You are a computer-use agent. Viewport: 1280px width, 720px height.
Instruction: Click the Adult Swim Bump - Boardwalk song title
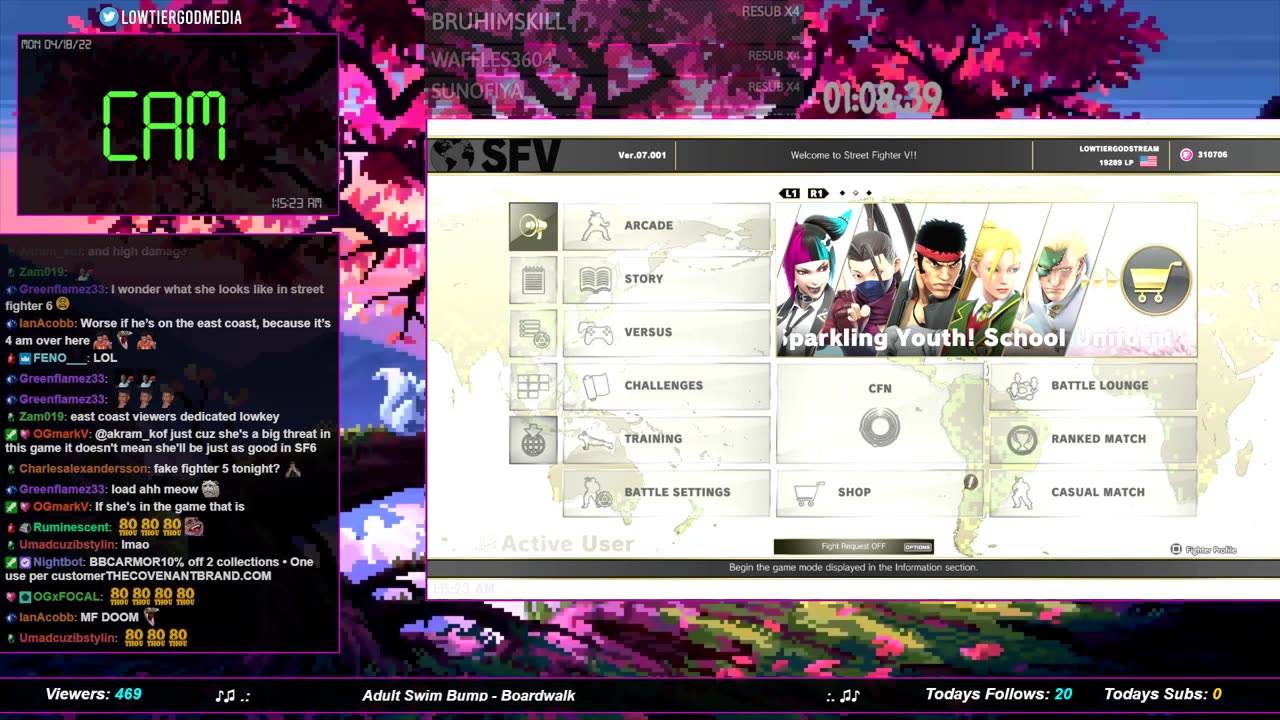[469, 695]
